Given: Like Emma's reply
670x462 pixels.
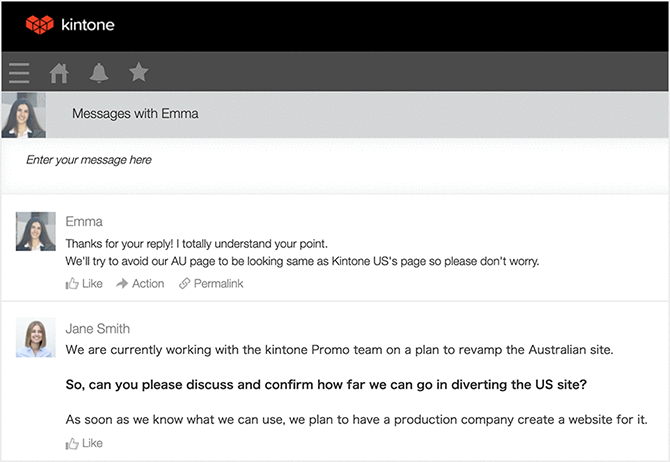Looking at the screenshot, I should (91, 284).
